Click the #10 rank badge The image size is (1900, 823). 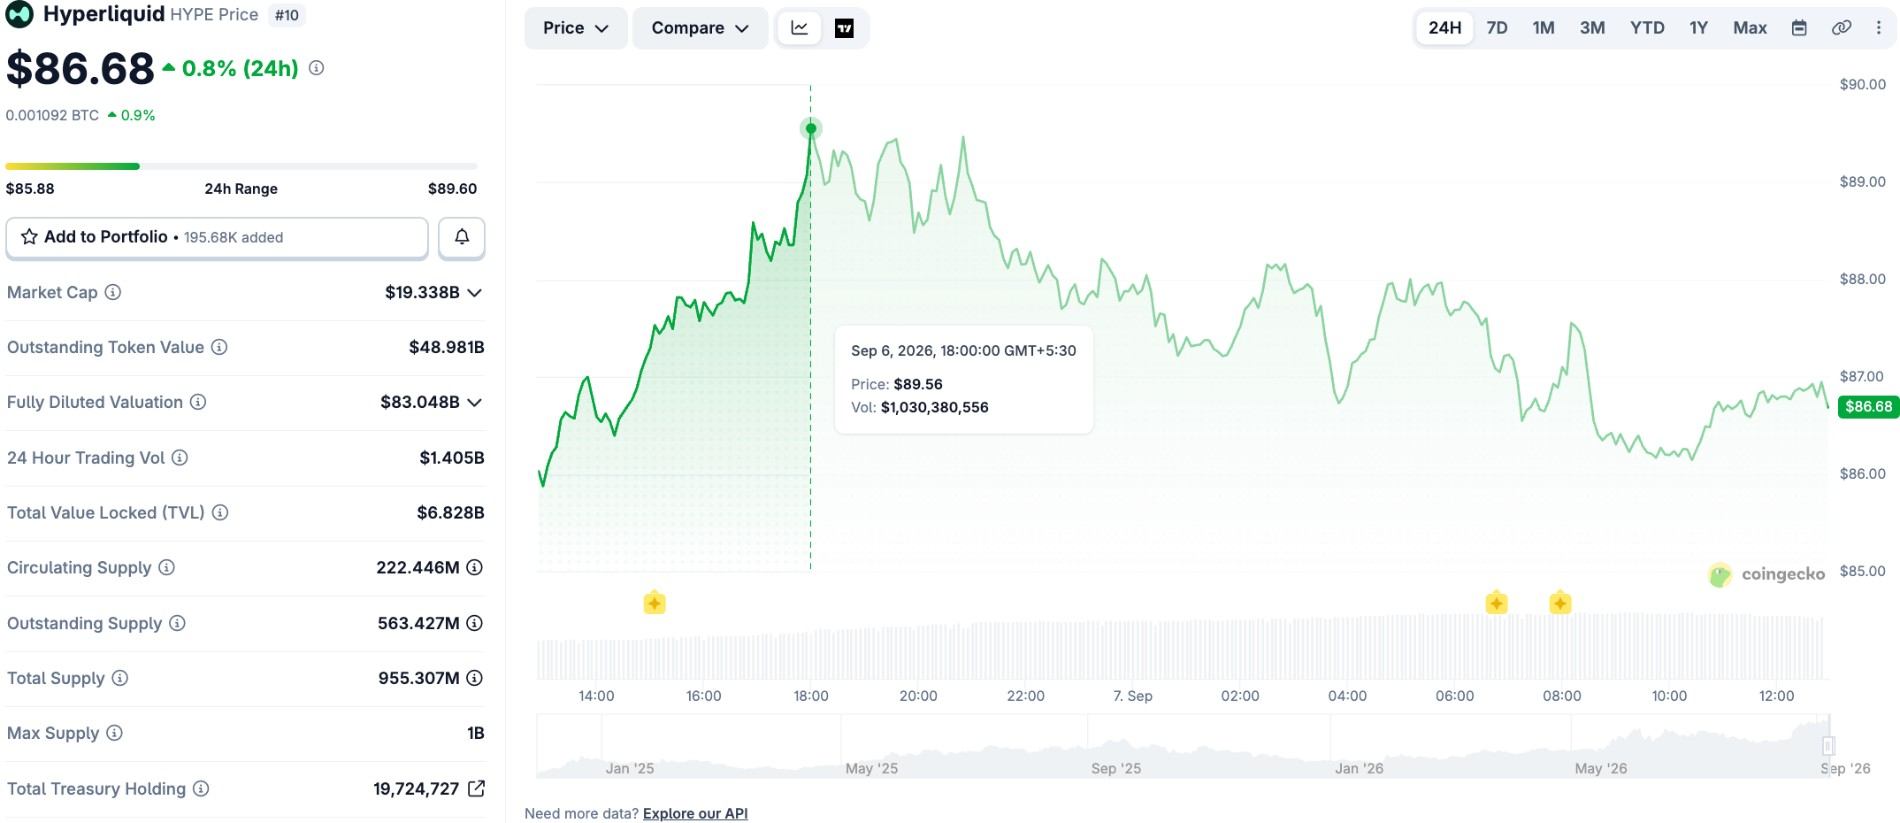tap(287, 15)
